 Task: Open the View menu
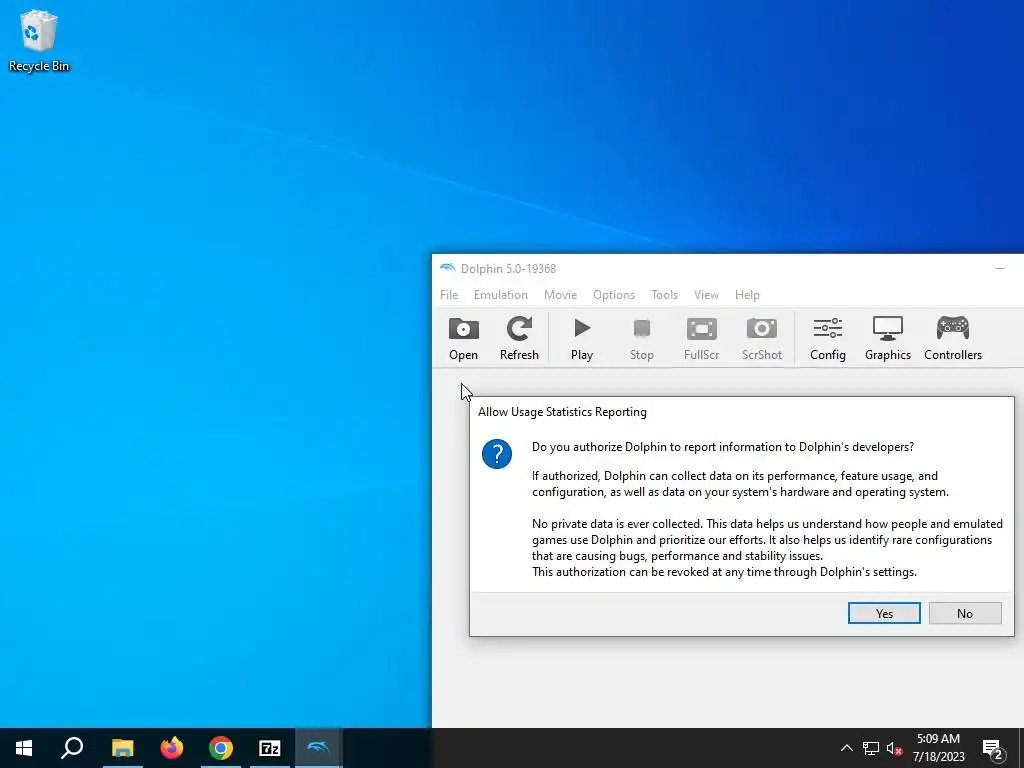coord(706,295)
